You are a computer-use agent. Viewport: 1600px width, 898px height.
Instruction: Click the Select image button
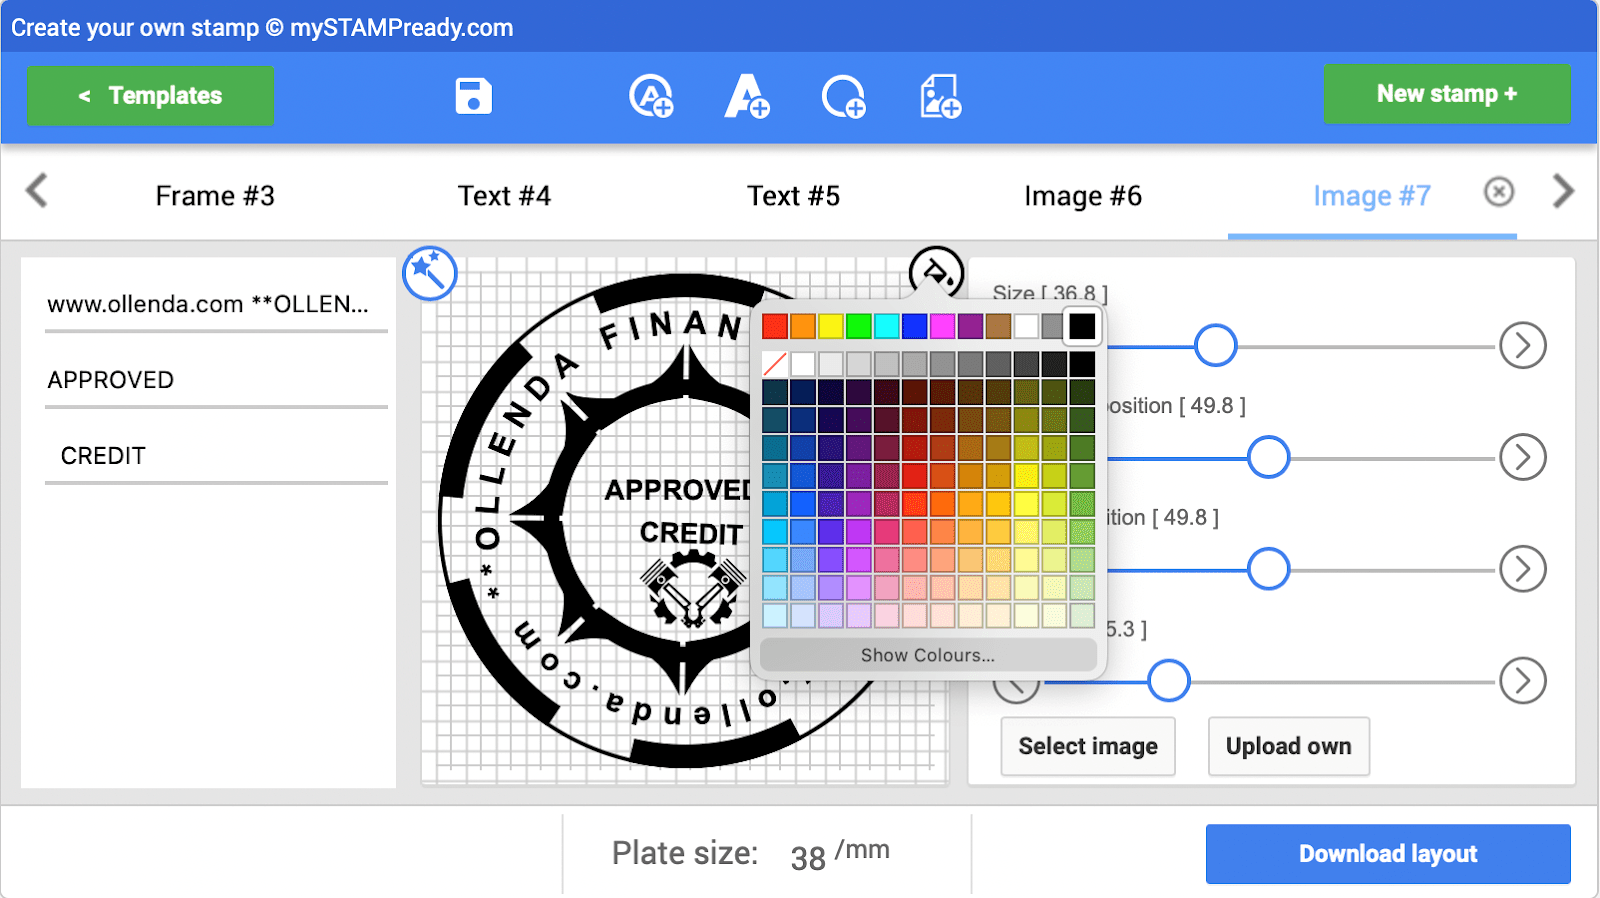tap(1088, 746)
